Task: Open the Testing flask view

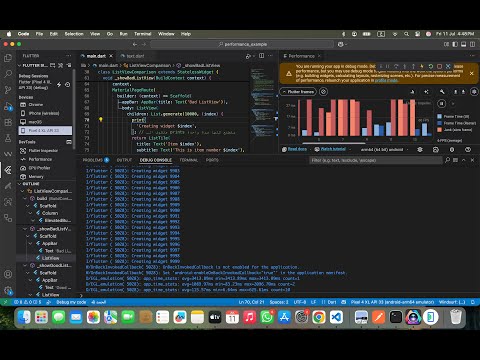Action: click(8, 138)
